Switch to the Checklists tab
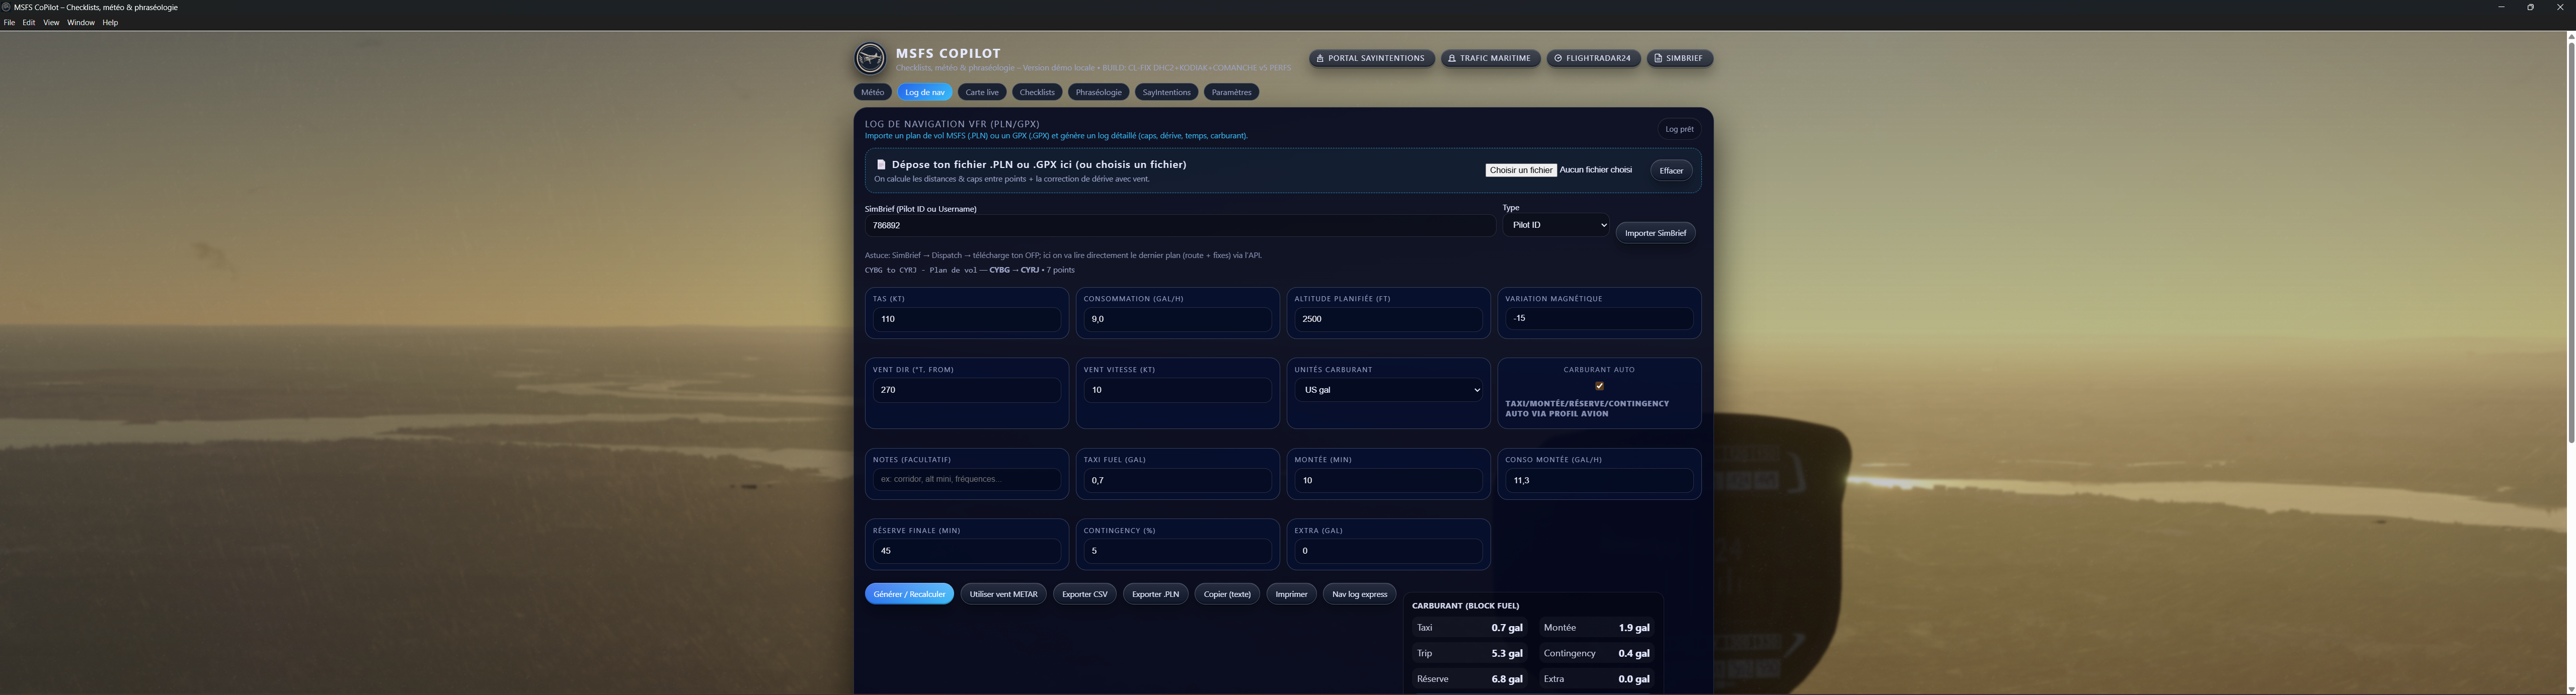 pyautogui.click(x=1036, y=92)
